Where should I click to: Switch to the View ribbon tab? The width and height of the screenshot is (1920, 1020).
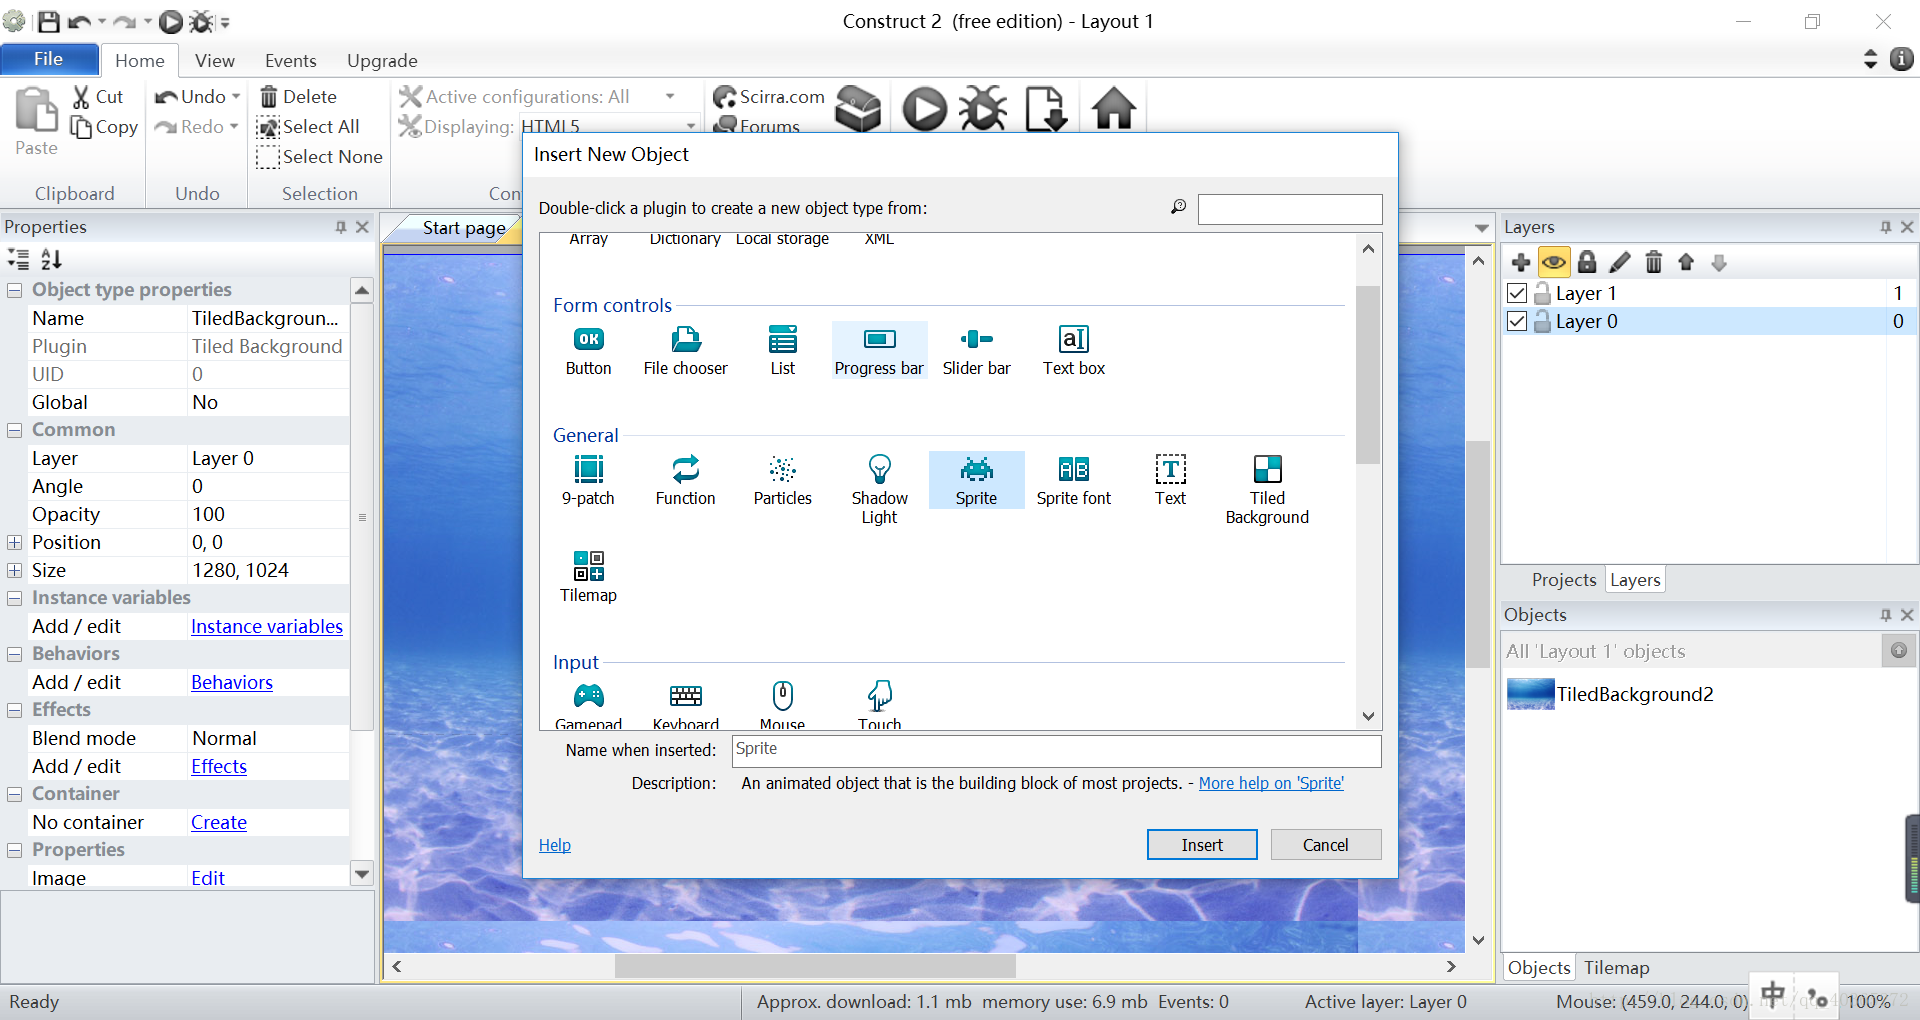(x=215, y=61)
